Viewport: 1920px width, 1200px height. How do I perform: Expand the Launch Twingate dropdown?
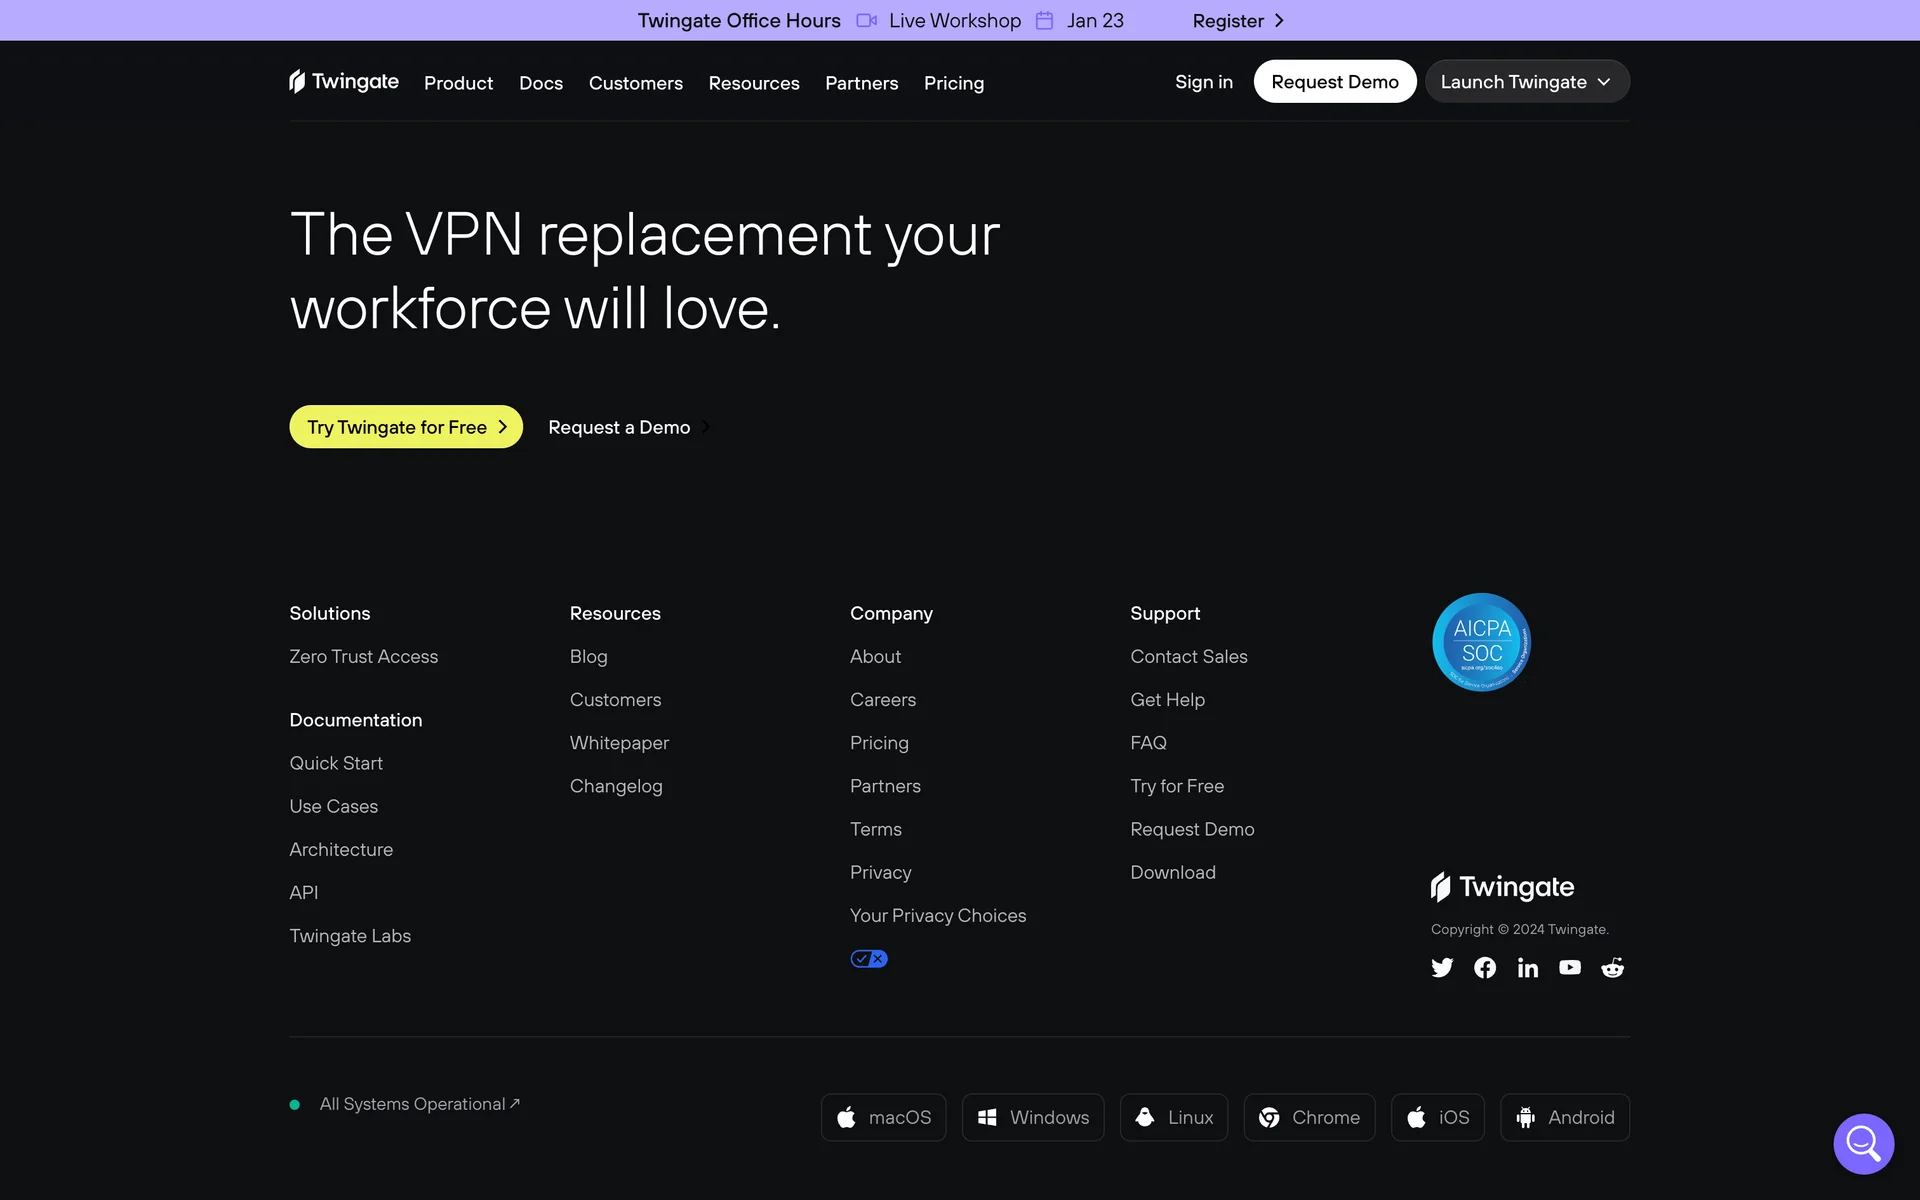coord(1526,82)
